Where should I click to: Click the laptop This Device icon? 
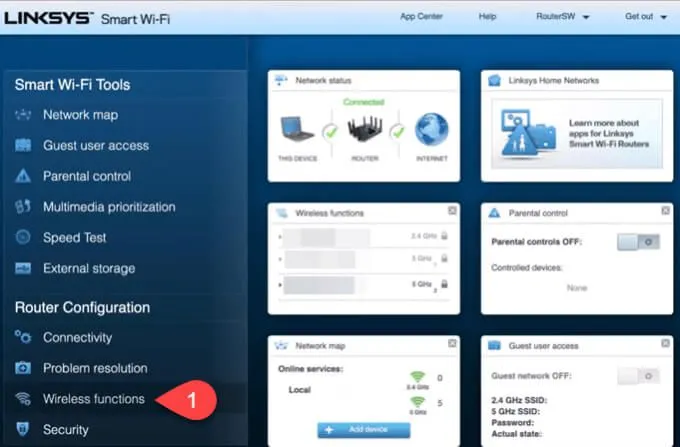[297, 129]
